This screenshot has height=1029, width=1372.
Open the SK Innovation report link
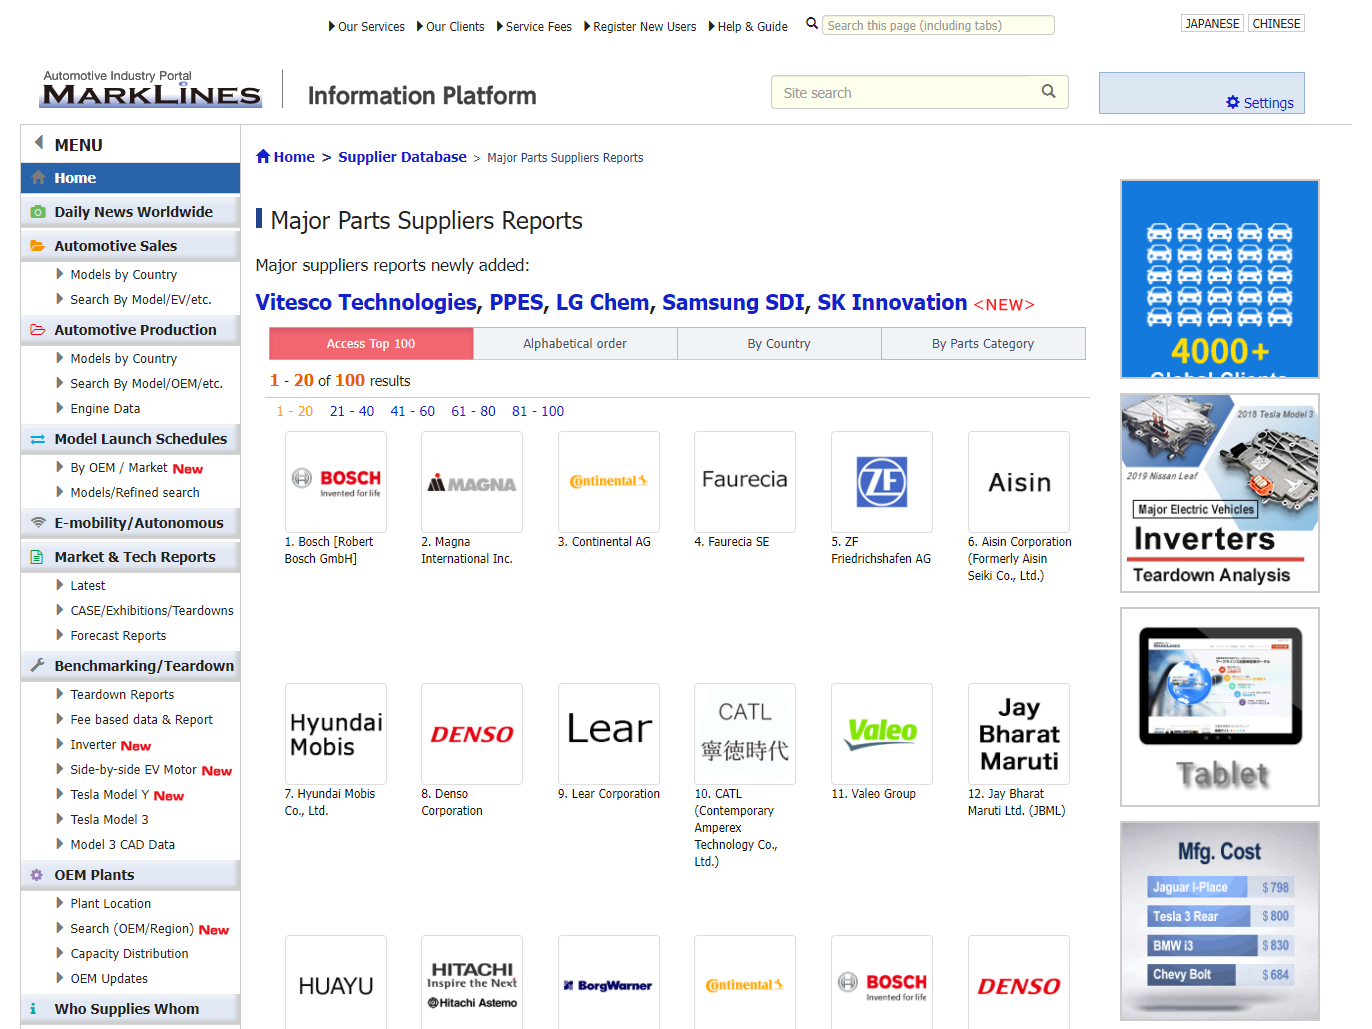[x=892, y=302]
